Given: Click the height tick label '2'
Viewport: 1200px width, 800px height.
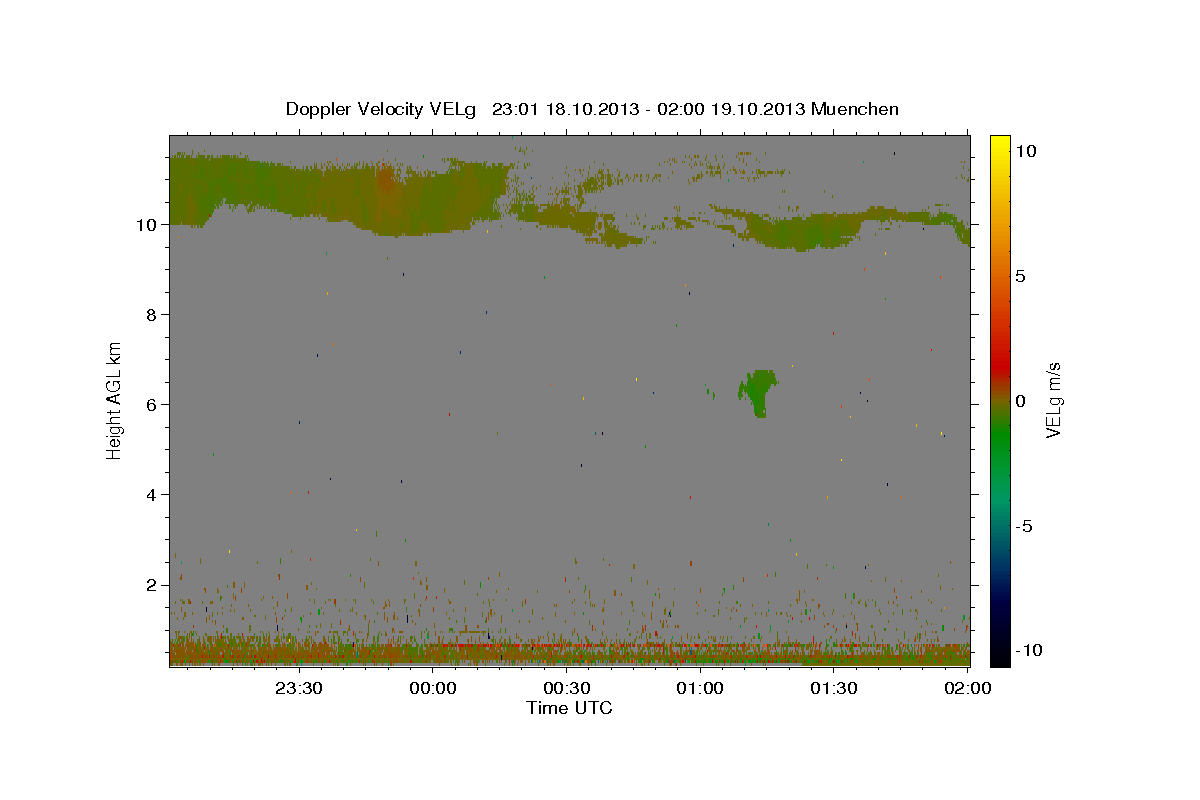Looking at the screenshot, I should tap(153, 585).
